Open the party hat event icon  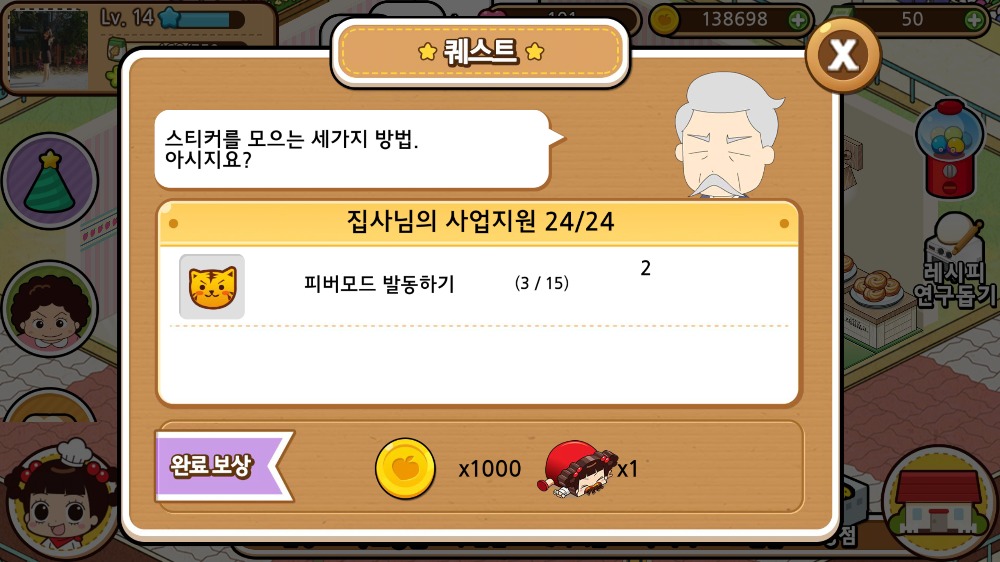pyautogui.click(x=50, y=181)
